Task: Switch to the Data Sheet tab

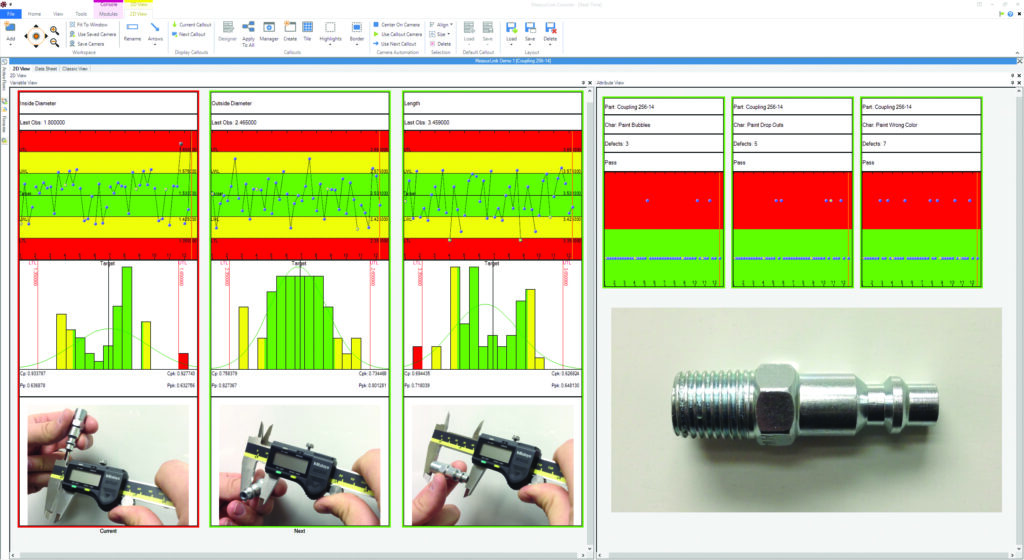Action: 46,69
